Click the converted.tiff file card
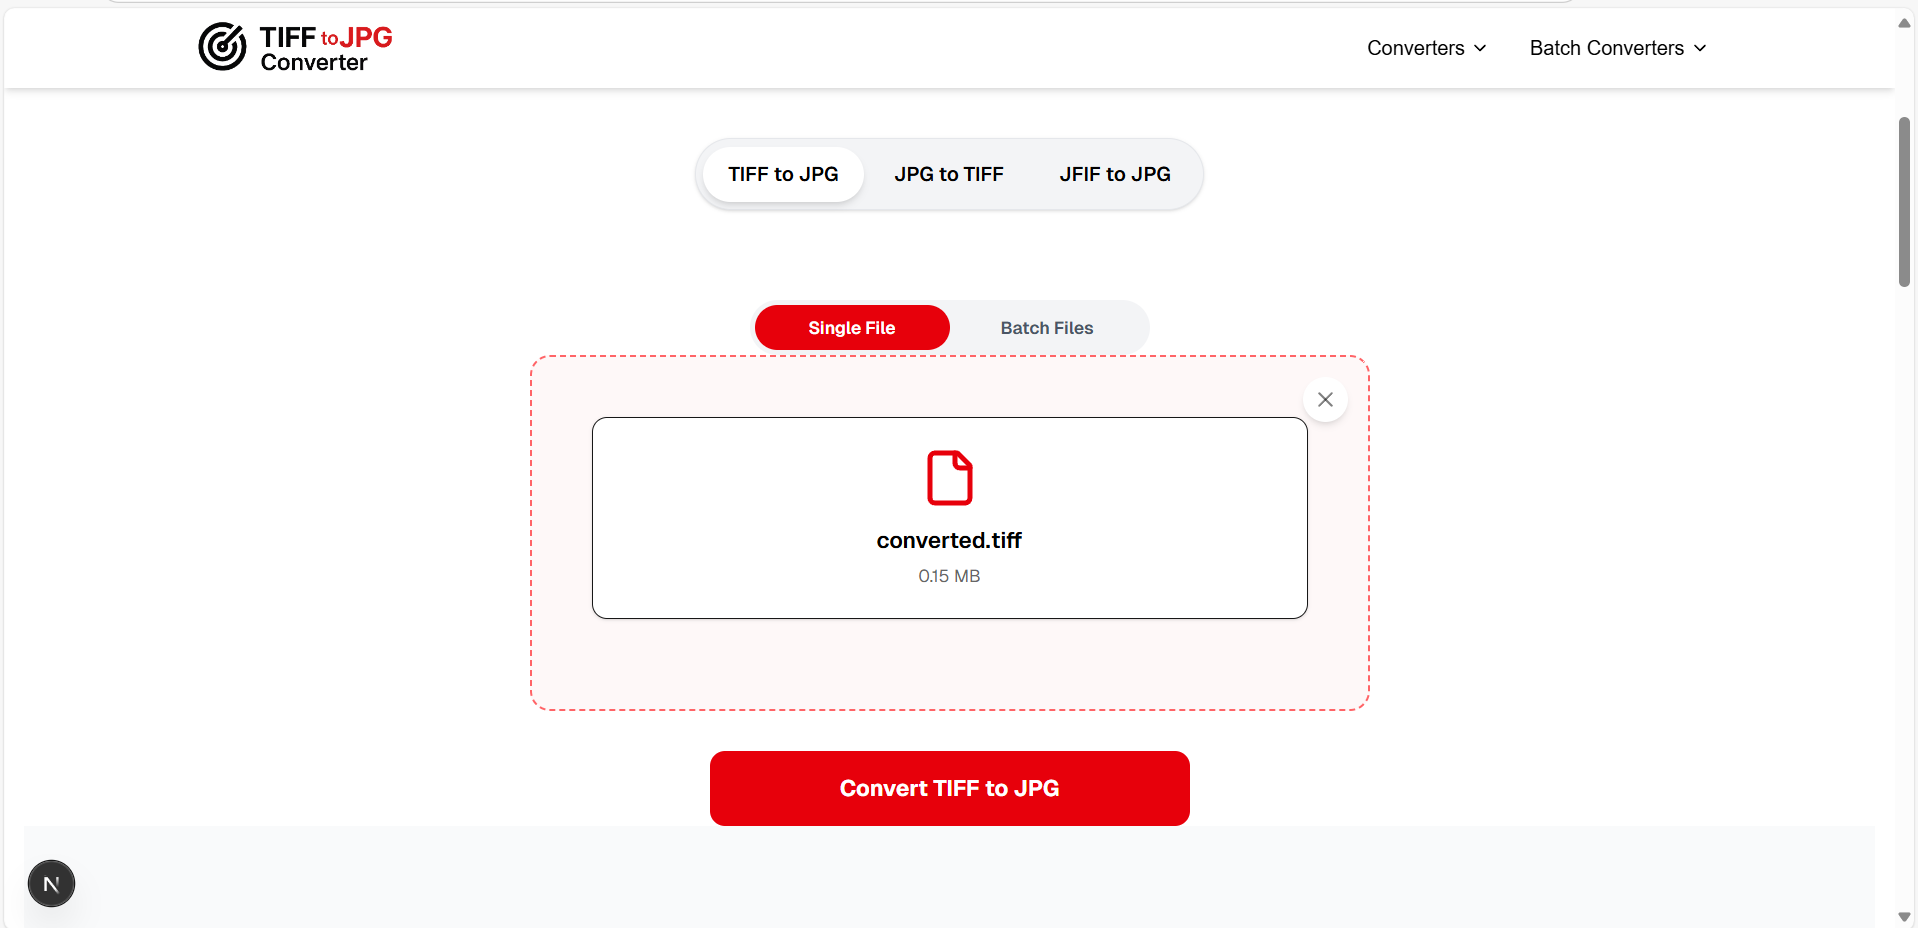This screenshot has height=928, width=1918. pyautogui.click(x=948, y=518)
